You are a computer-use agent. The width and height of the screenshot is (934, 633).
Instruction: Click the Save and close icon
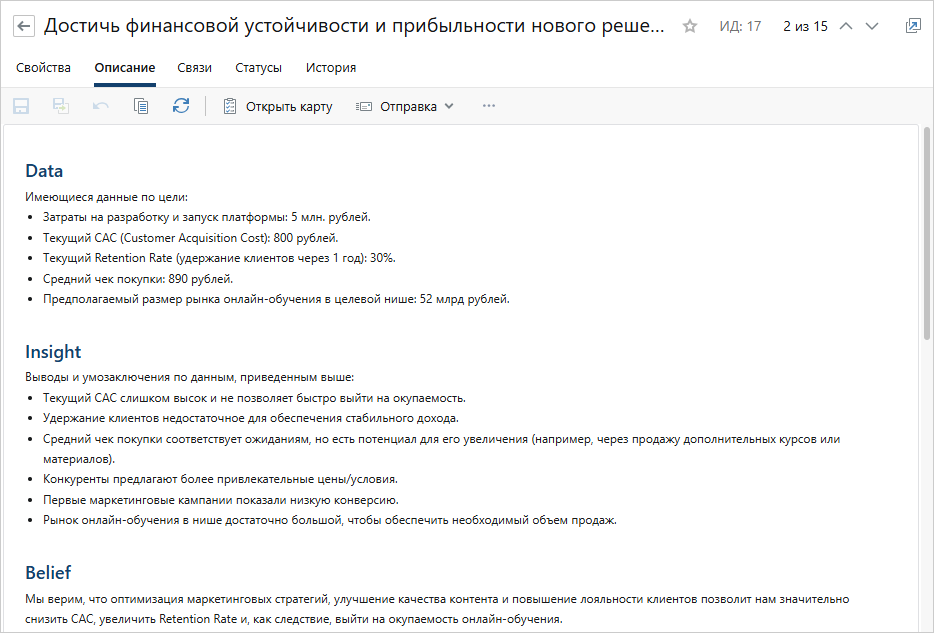61,106
